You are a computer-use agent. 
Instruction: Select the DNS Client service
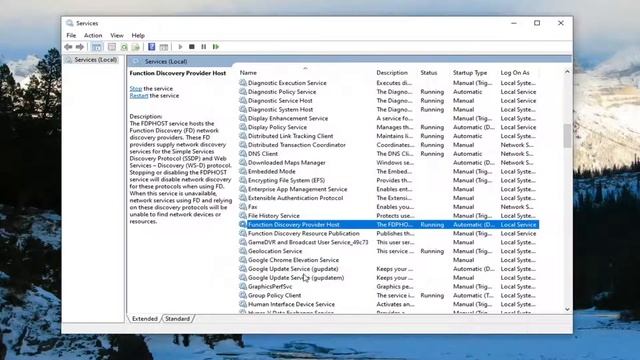[388, 154]
